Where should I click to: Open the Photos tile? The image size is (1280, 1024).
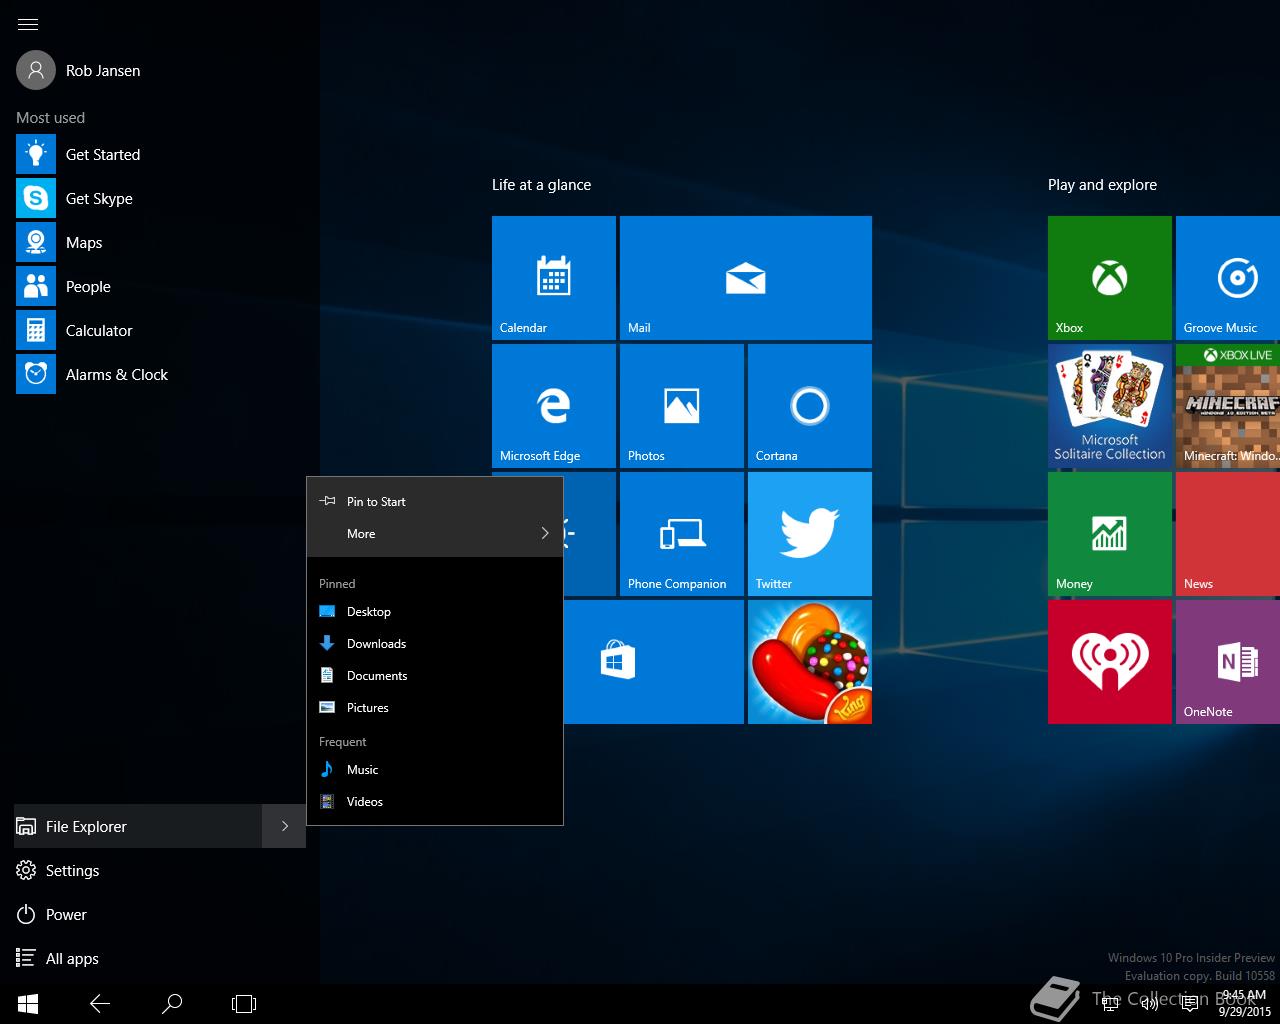click(682, 406)
